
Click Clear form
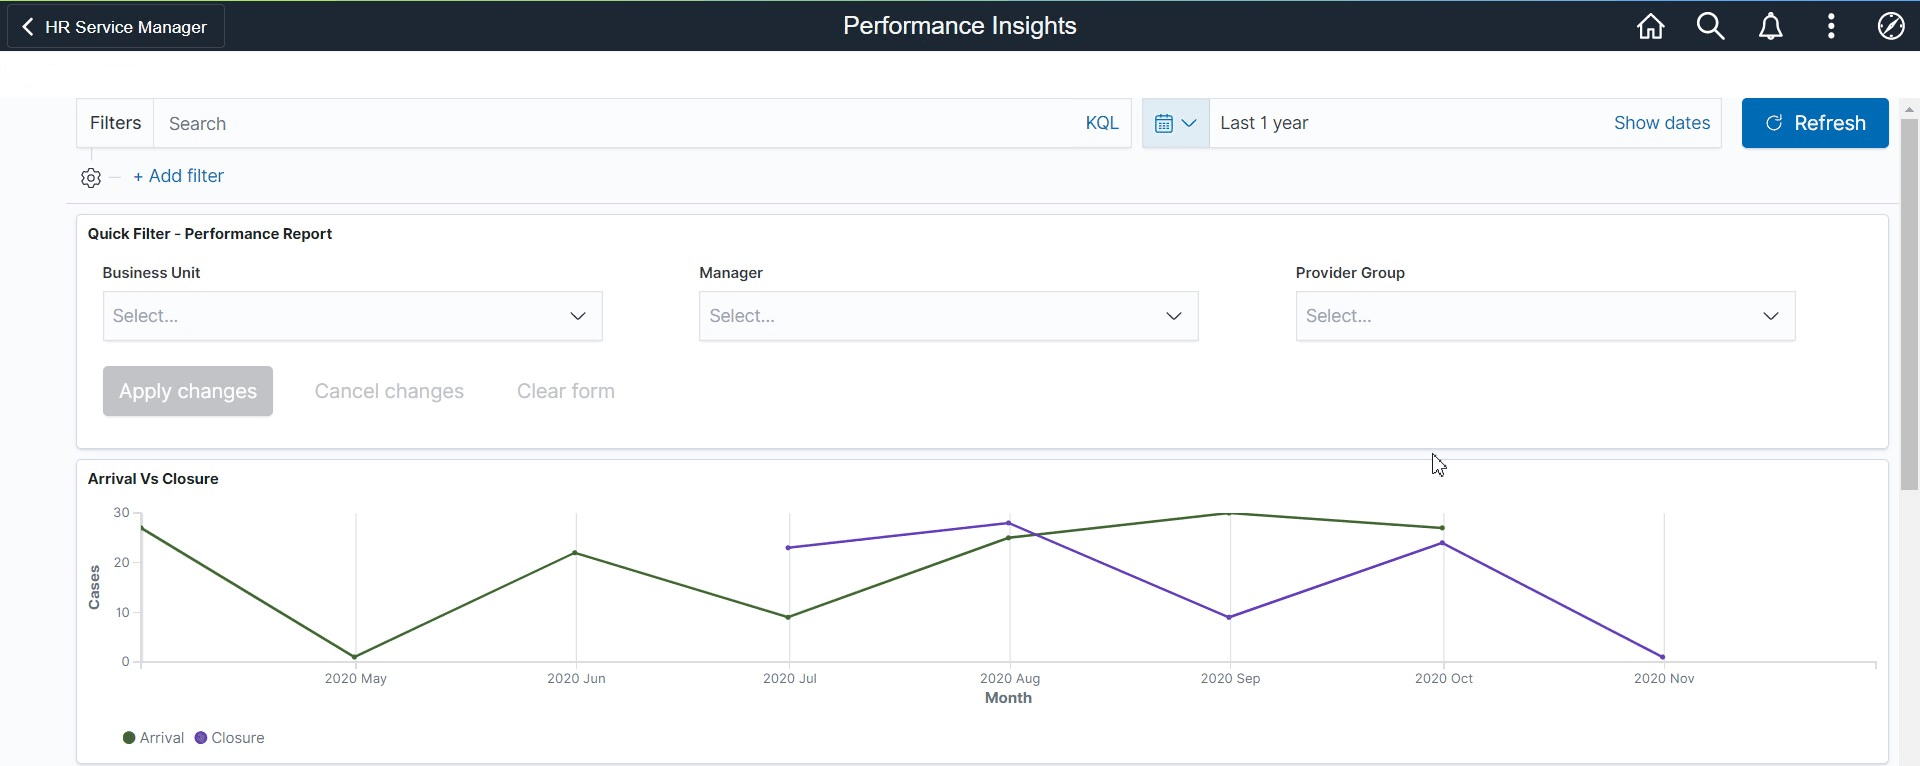click(566, 391)
